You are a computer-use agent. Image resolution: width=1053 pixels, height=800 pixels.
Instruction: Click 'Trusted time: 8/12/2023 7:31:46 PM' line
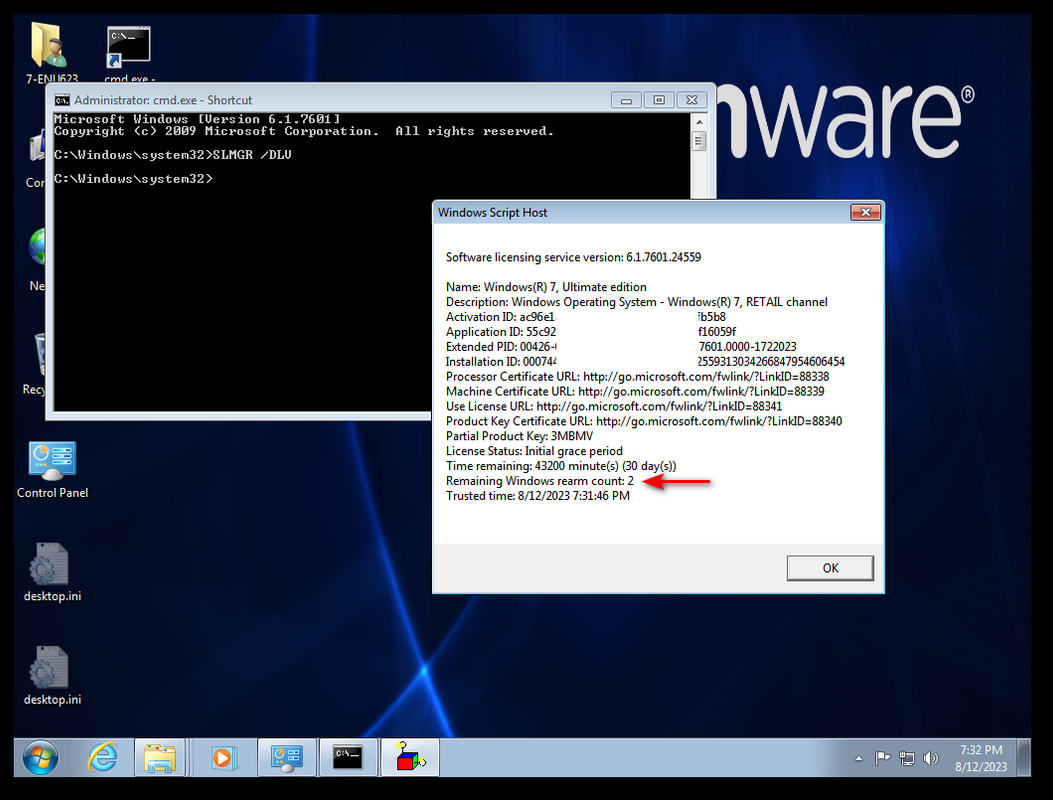point(538,496)
